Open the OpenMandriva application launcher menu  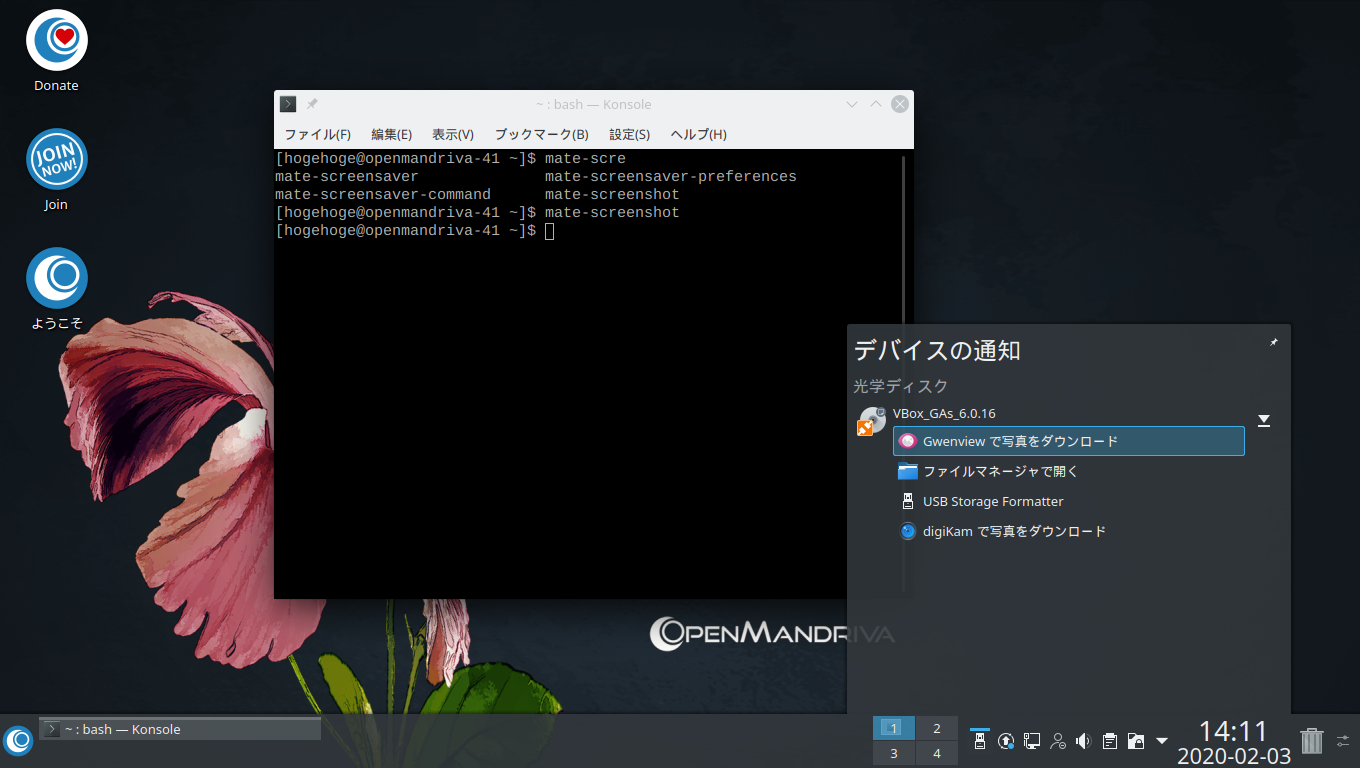click(x=18, y=740)
